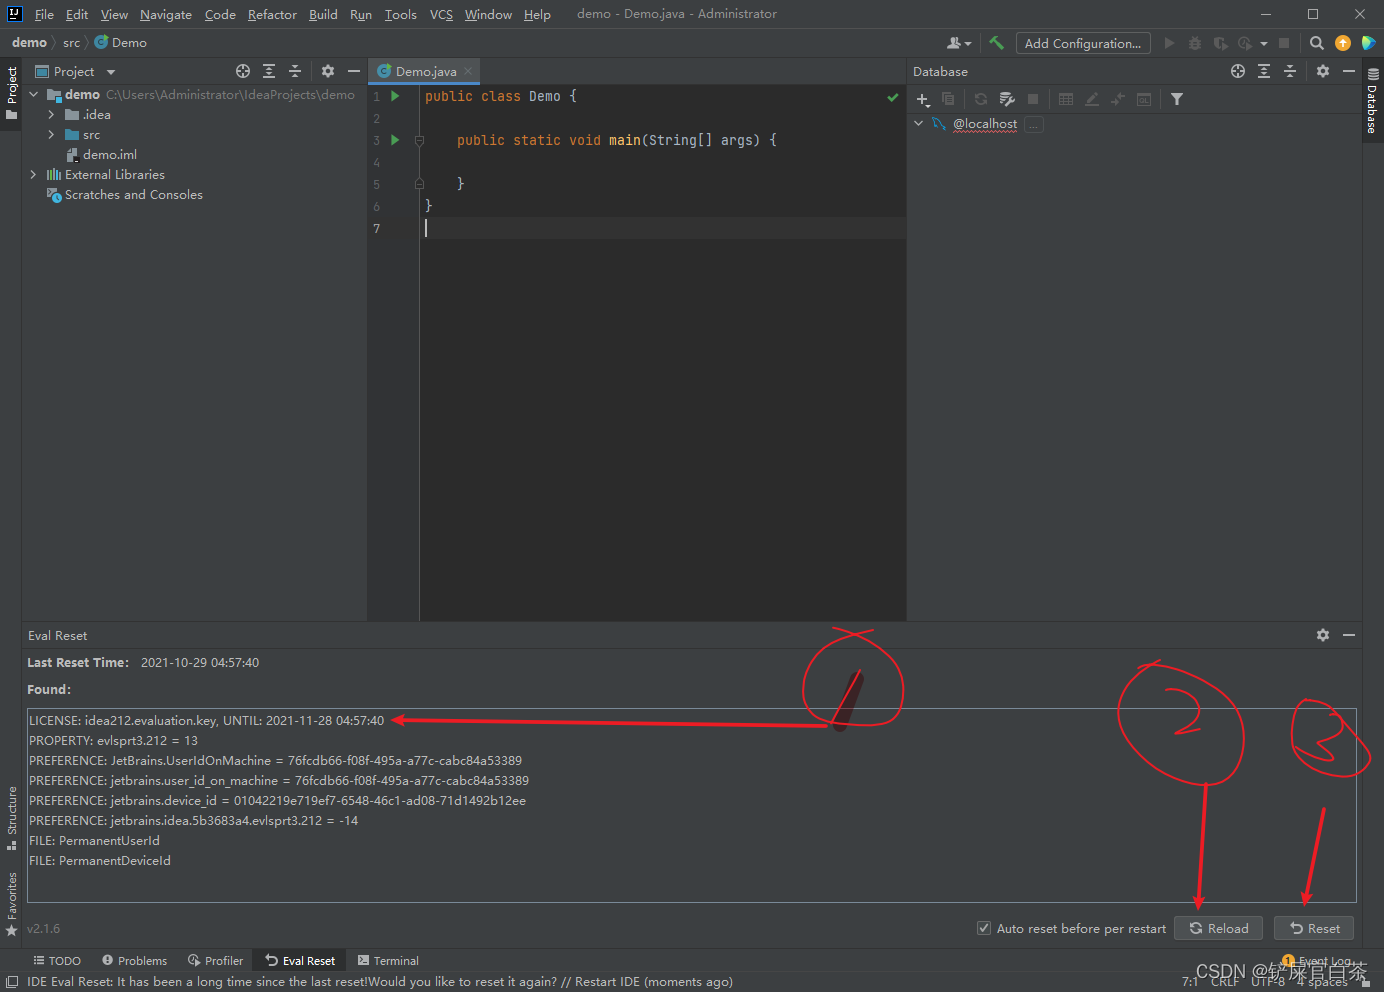Image resolution: width=1384 pixels, height=992 pixels.
Task: Click Run with Coverage icon in toolbar
Action: (1220, 43)
